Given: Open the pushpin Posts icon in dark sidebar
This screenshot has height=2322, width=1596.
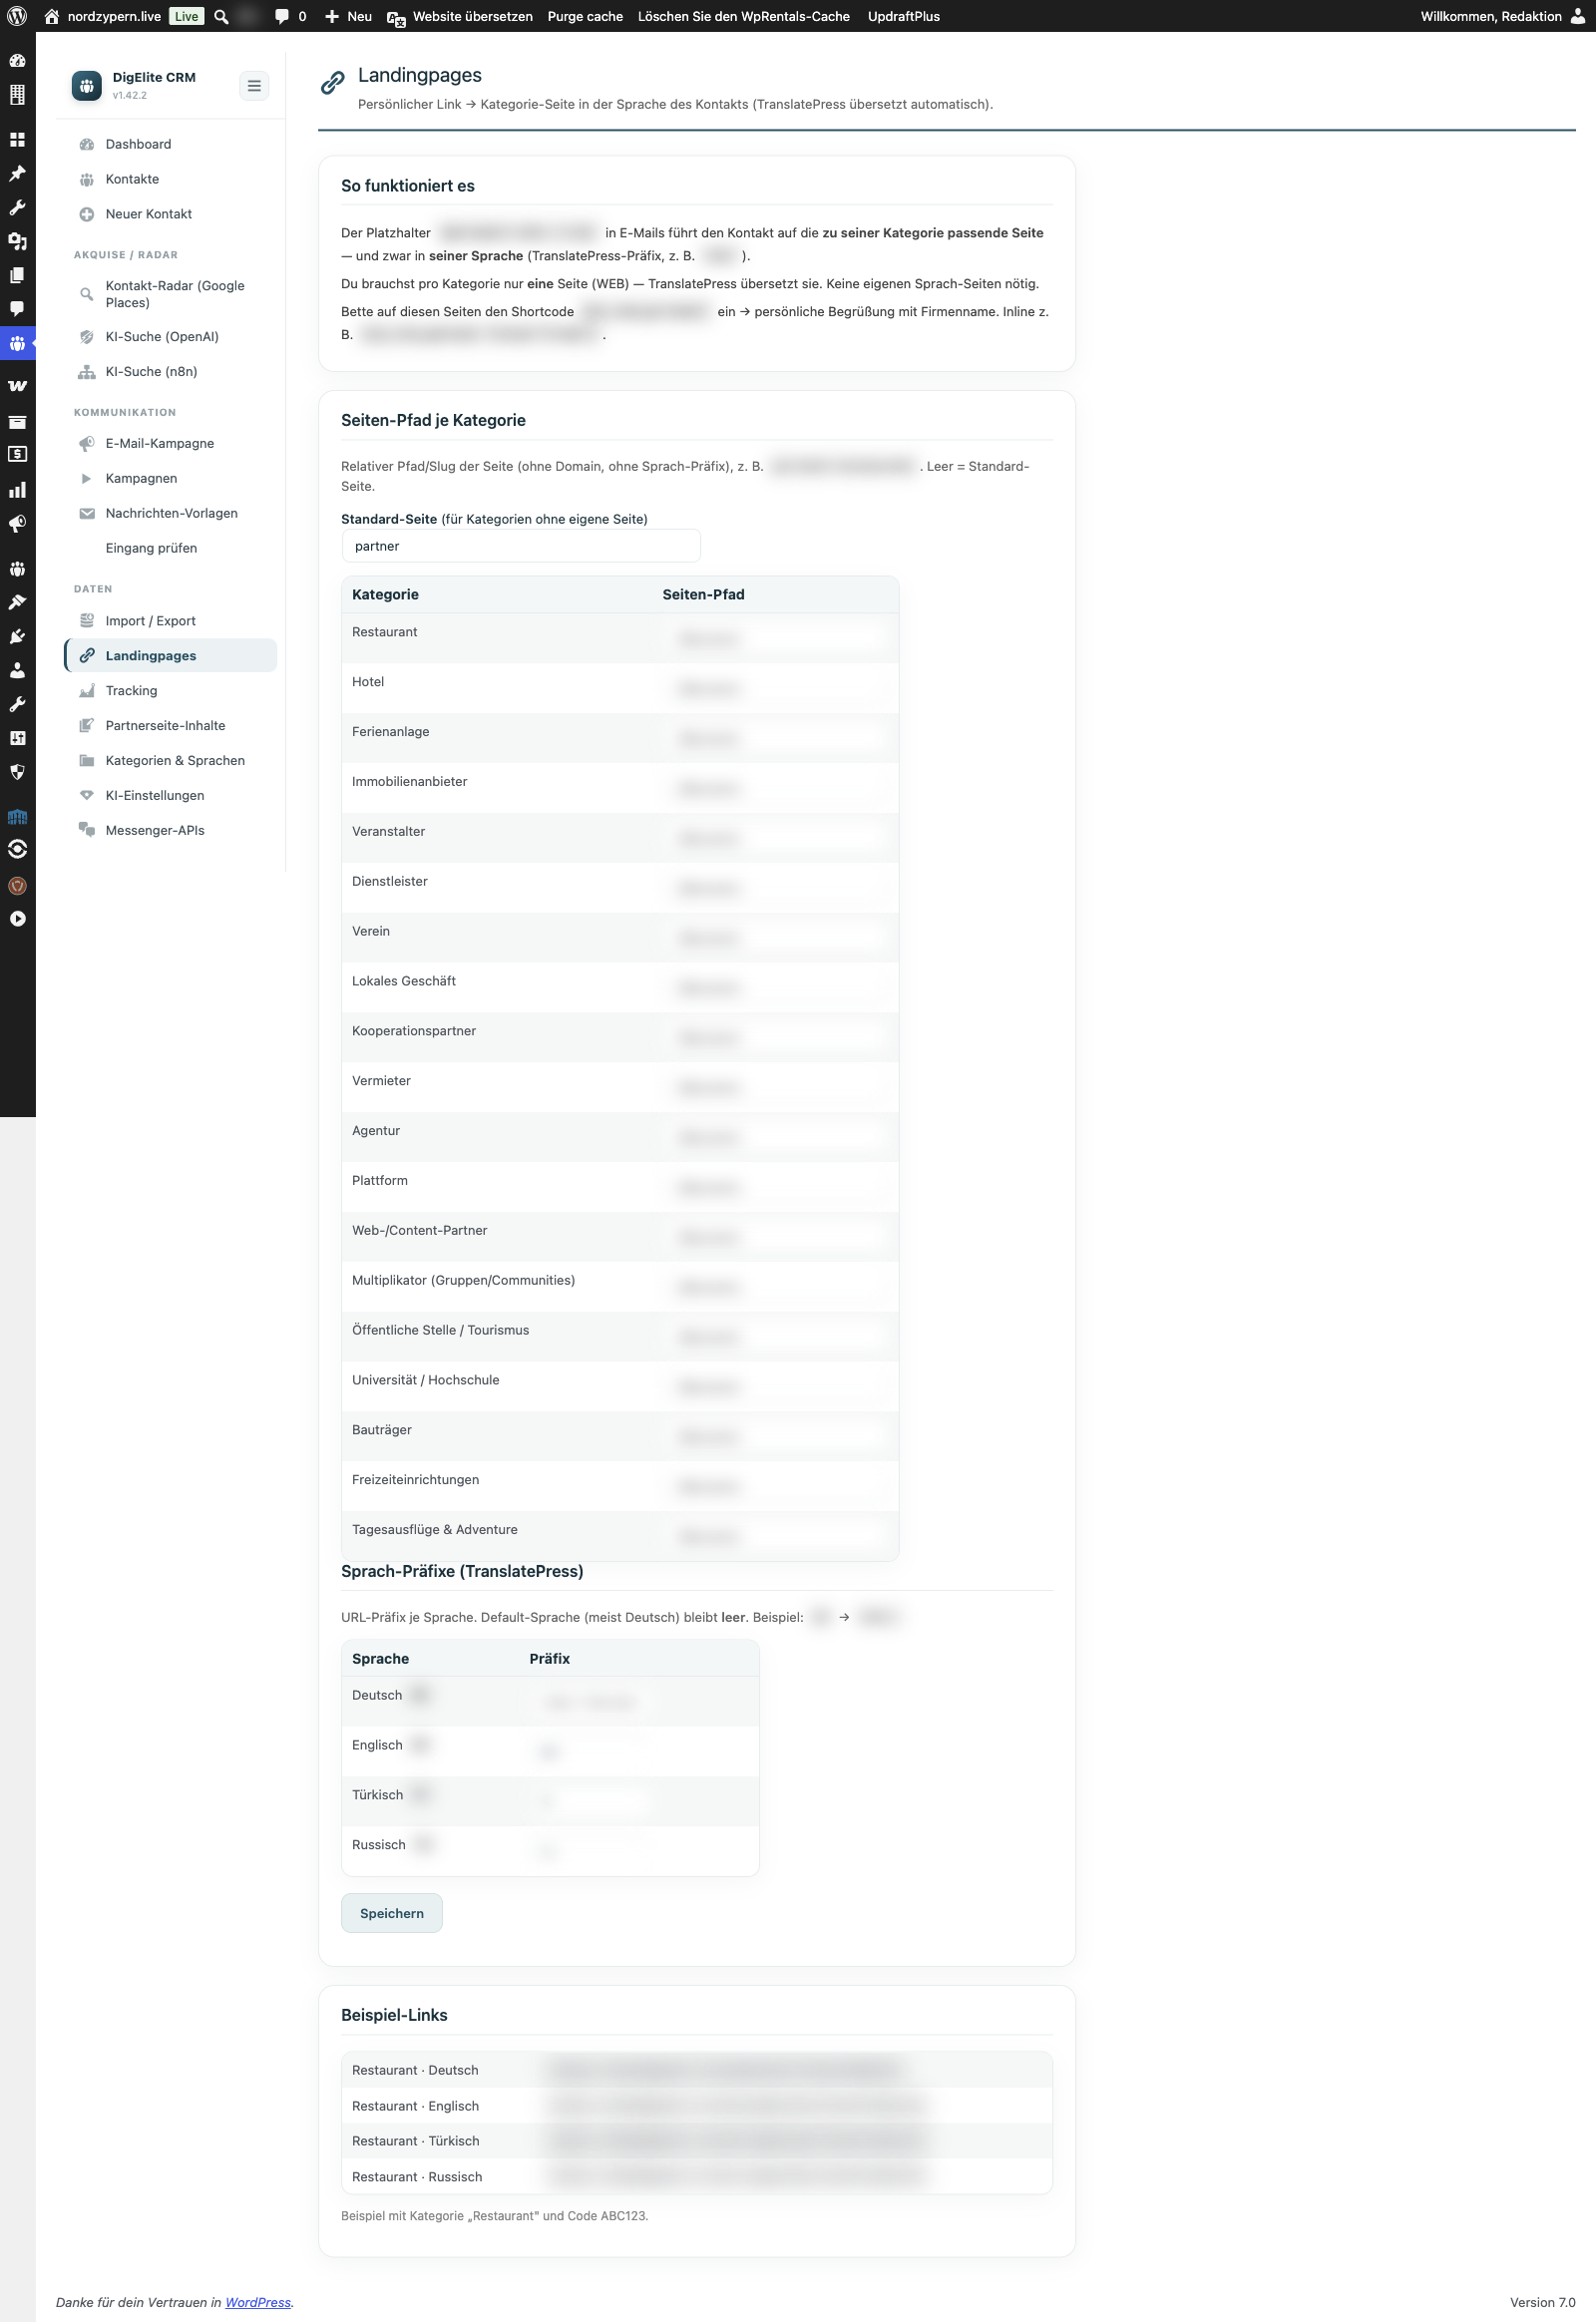Looking at the screenshot, I should [x=17, y=174].
